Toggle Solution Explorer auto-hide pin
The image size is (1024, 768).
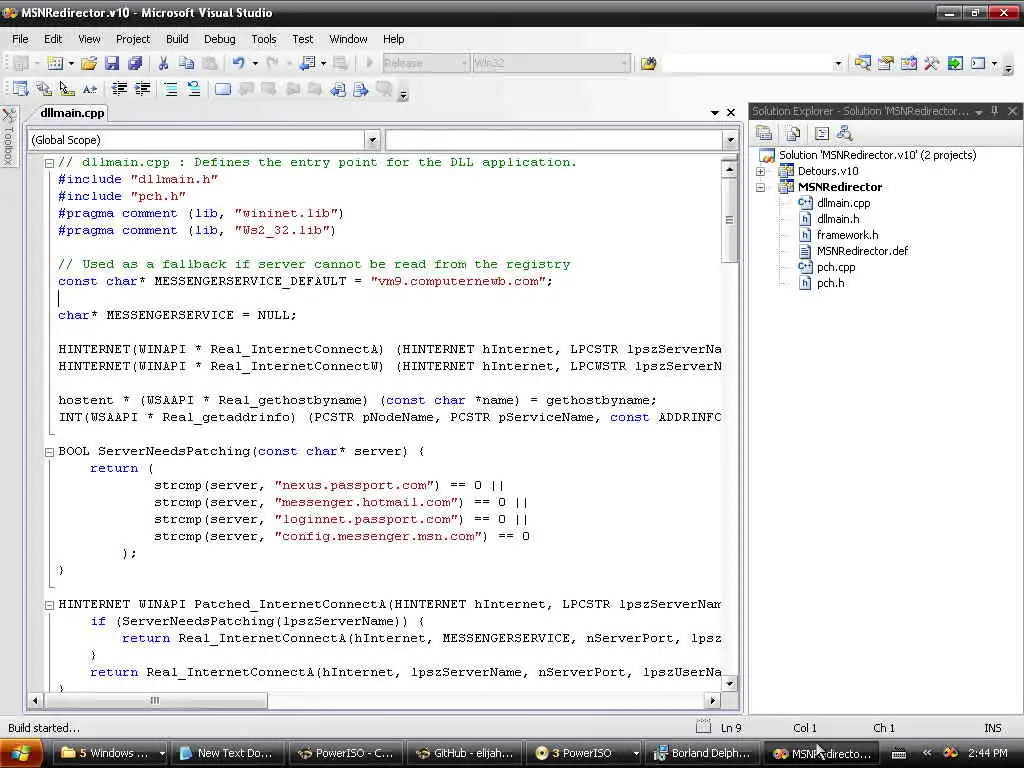[995, 111]
